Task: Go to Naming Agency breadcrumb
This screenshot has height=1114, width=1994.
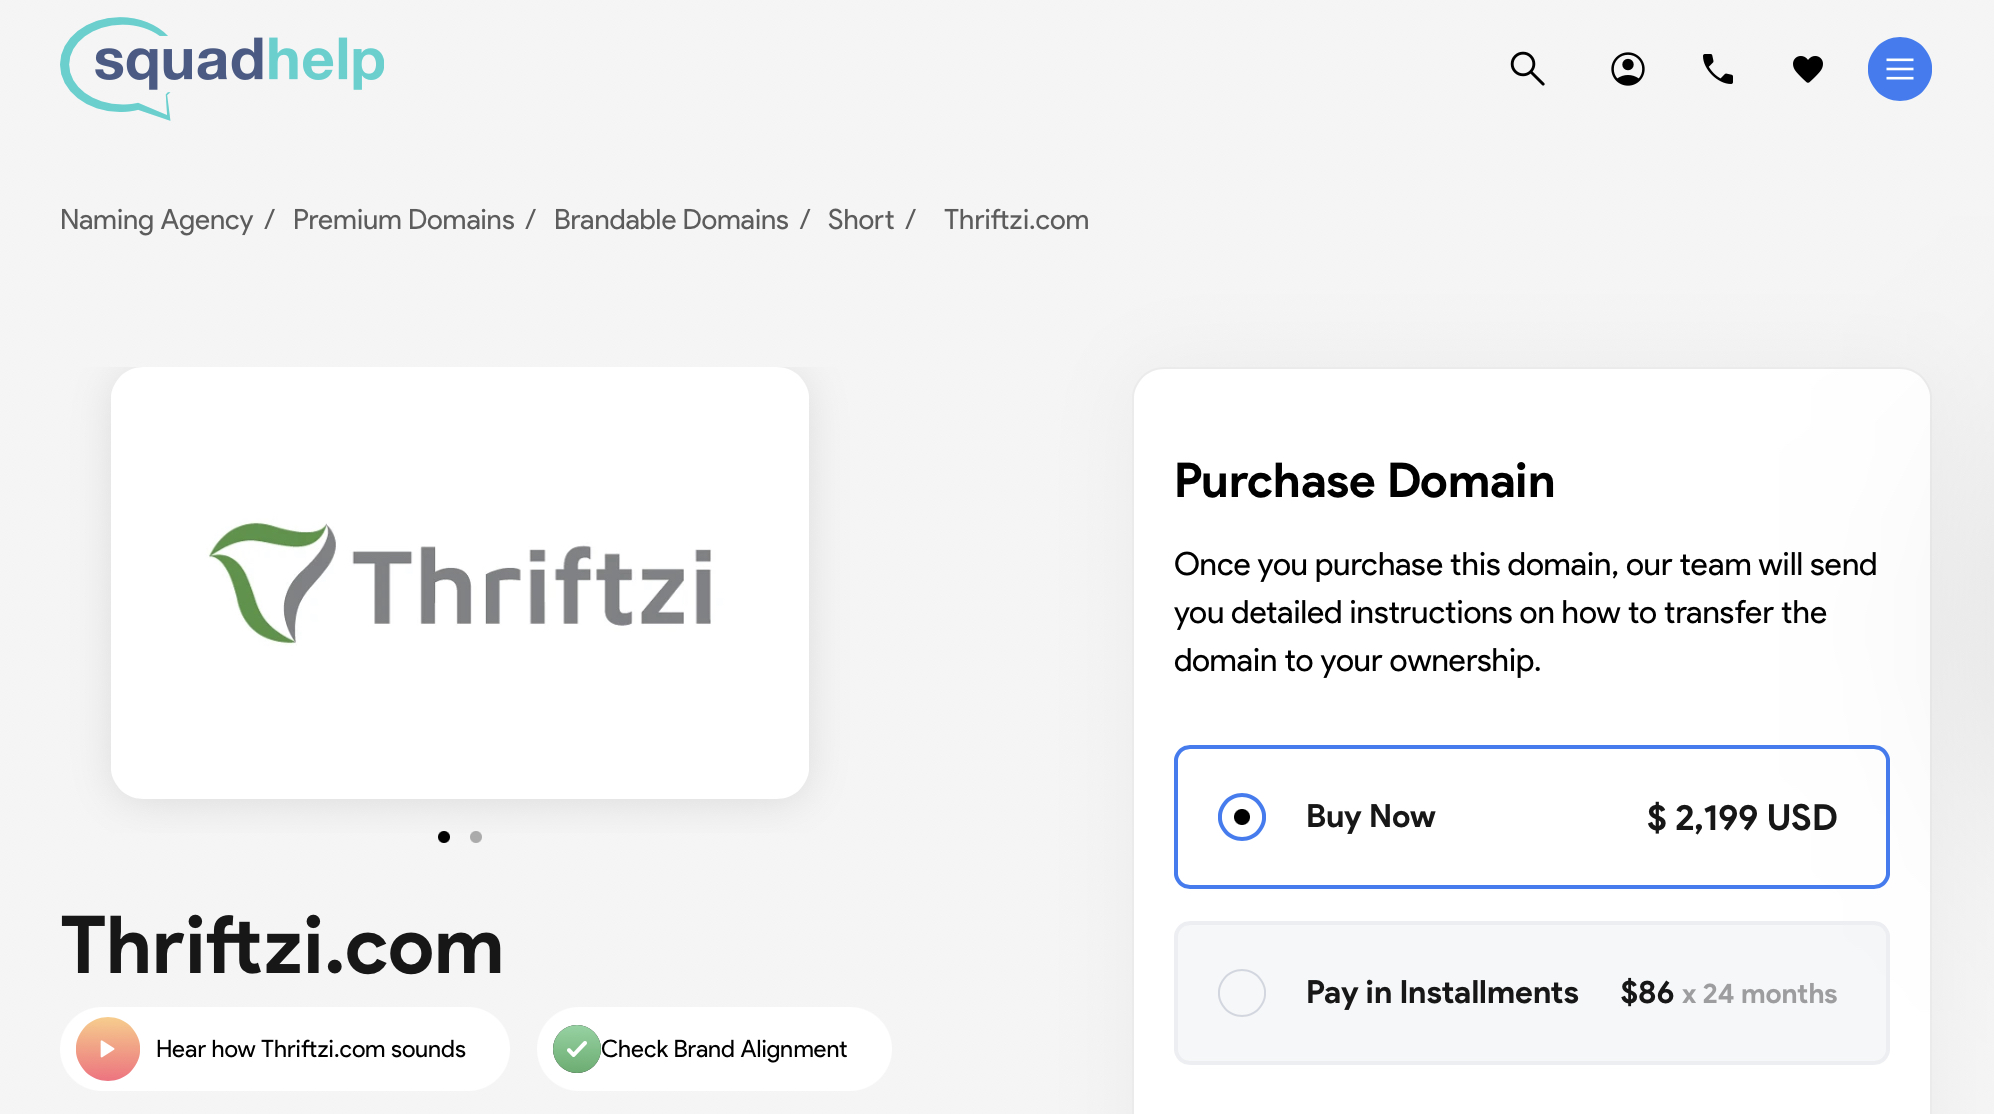Action: pos(156,219)
